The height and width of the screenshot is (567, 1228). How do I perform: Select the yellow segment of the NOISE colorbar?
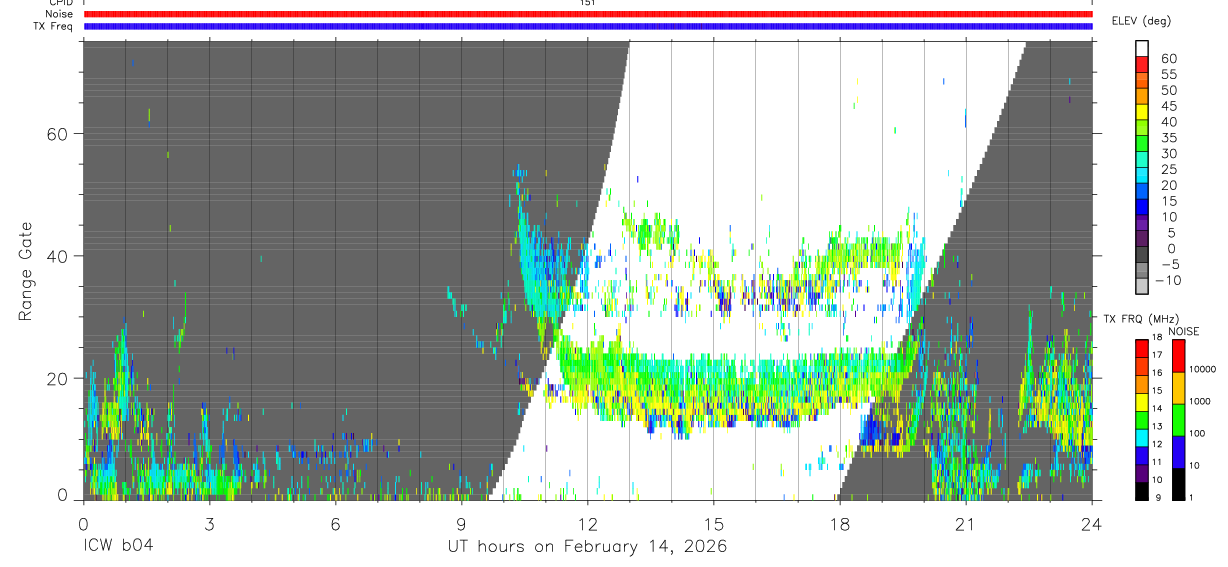click(x=1178, y=388)
